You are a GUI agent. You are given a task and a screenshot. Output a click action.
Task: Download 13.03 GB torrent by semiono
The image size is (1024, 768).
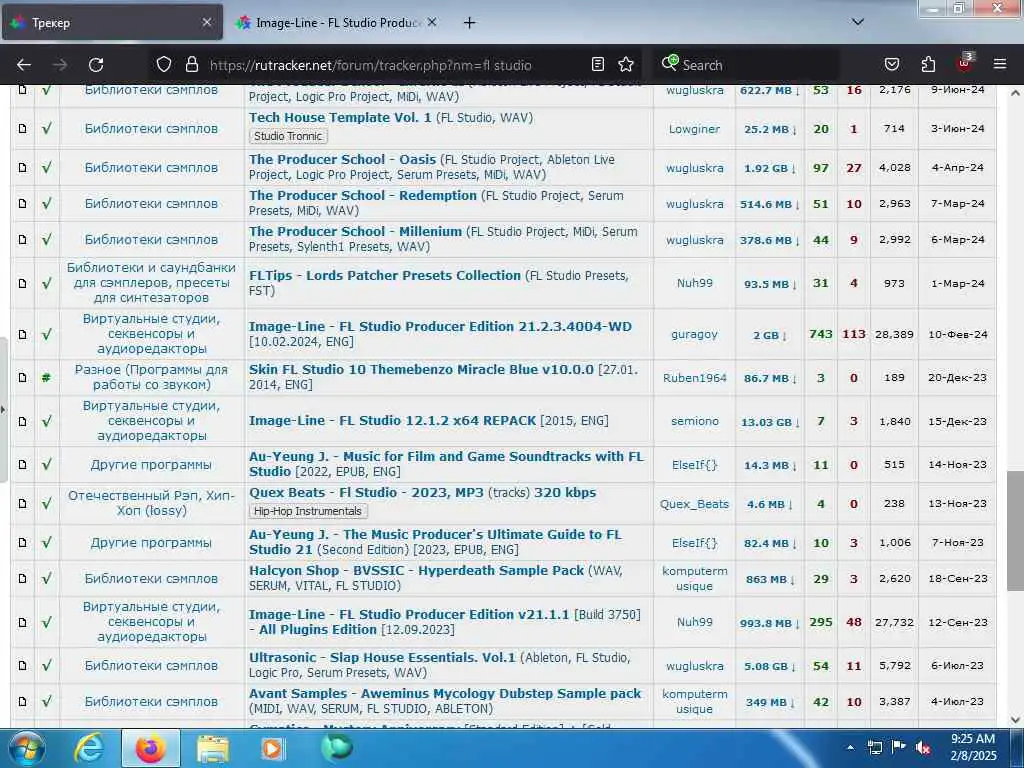click(x=770, y=422)
